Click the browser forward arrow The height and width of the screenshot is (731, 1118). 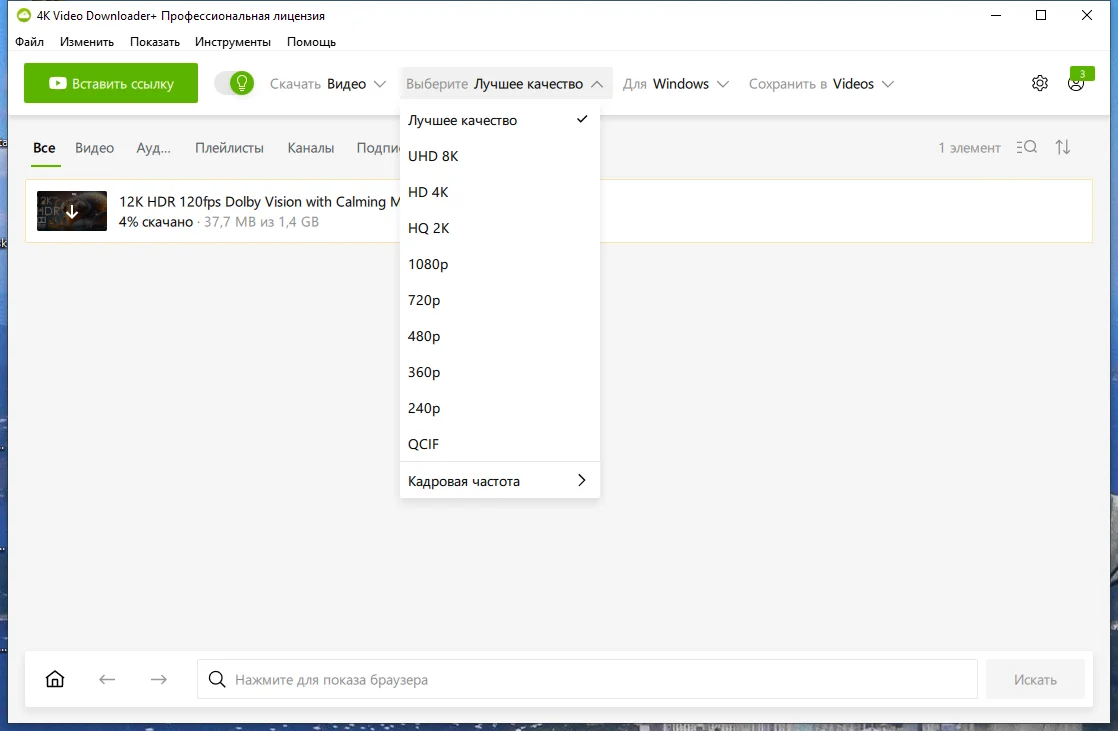(x=159, y=680)
